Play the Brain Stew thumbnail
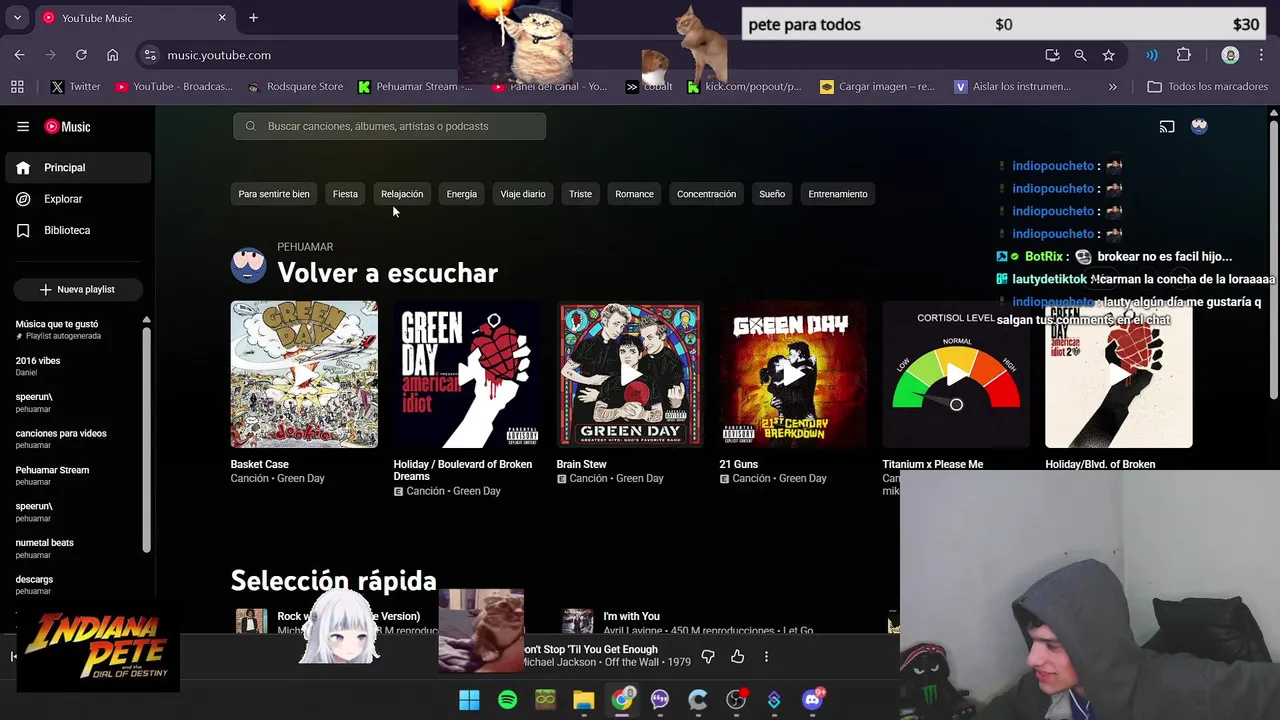This screenshot has width=1280, height=720. pos(630,374)
